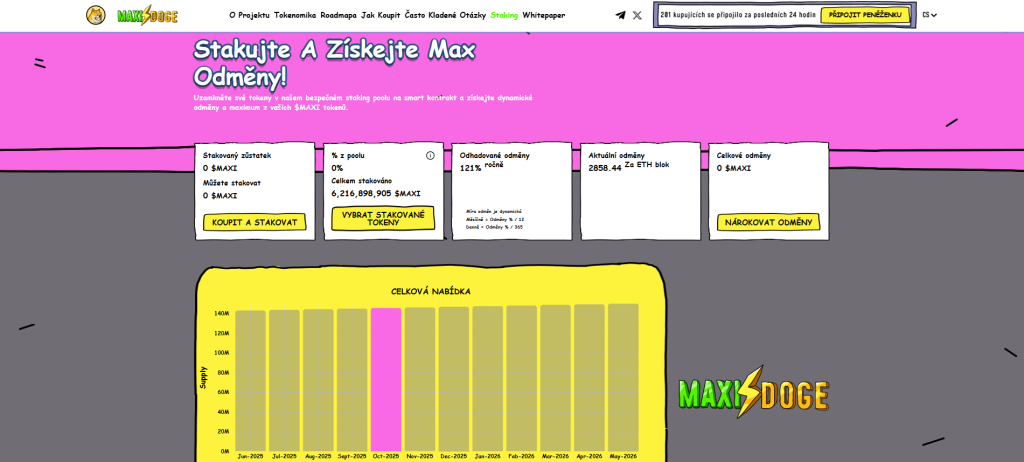Click the 281 kupujících banner text

point(737,14)
